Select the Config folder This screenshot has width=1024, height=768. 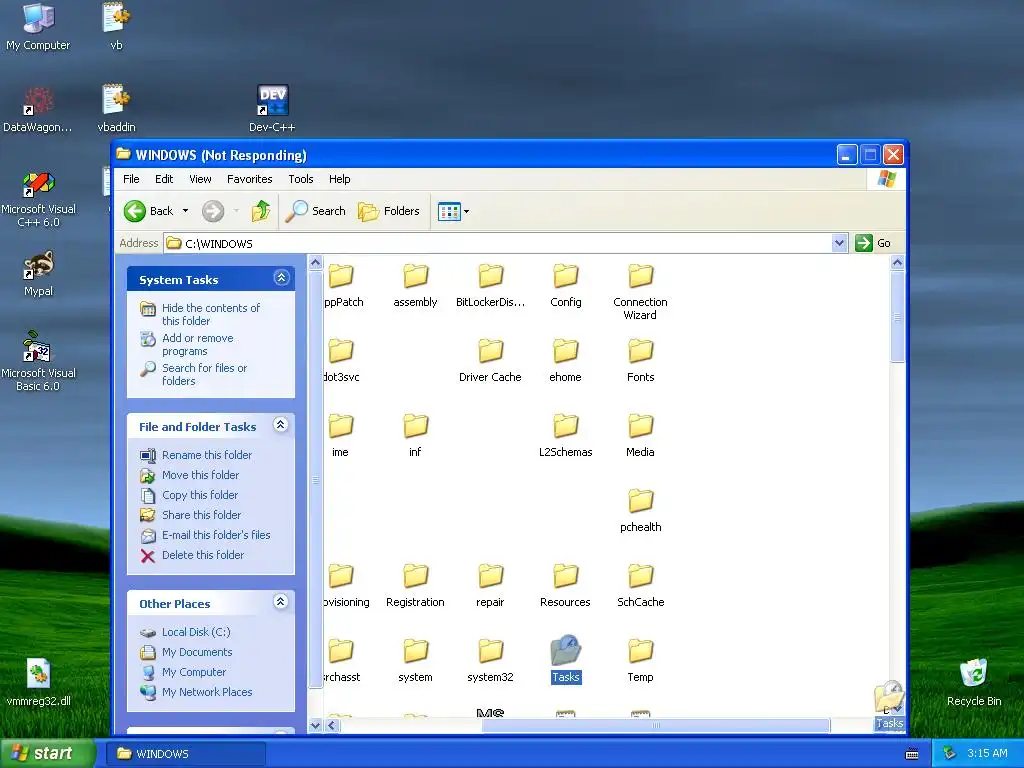coord(566,285)
